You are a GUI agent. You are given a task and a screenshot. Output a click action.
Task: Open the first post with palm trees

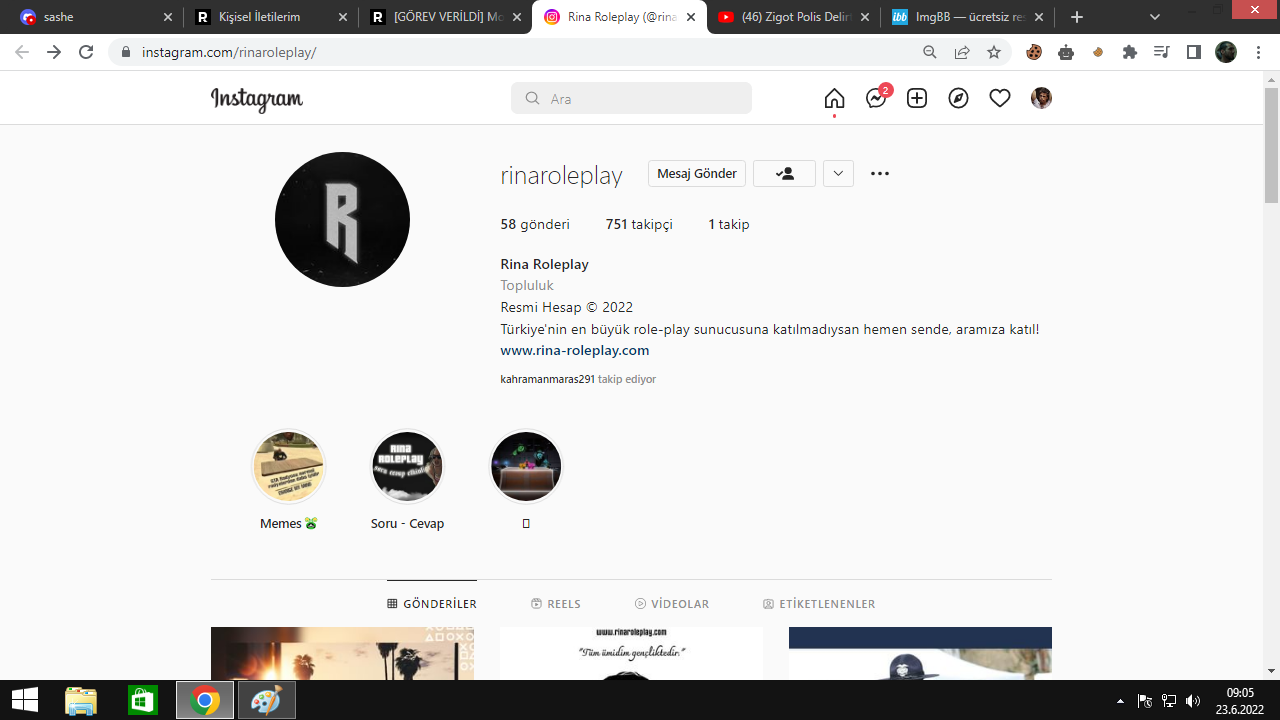[342, 653]
